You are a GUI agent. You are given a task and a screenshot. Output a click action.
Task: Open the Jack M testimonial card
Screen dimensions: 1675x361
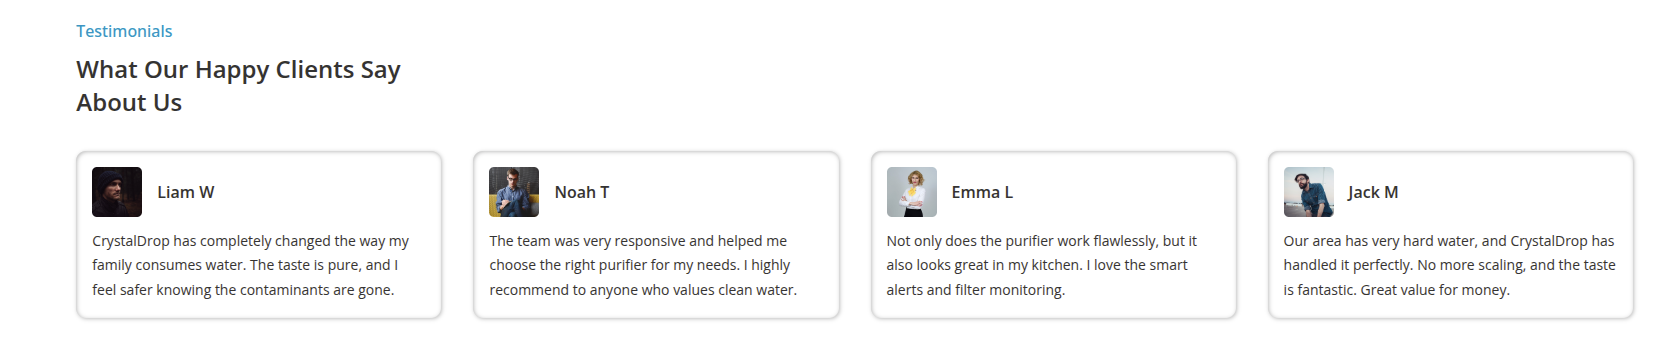tap(1451, 235)
